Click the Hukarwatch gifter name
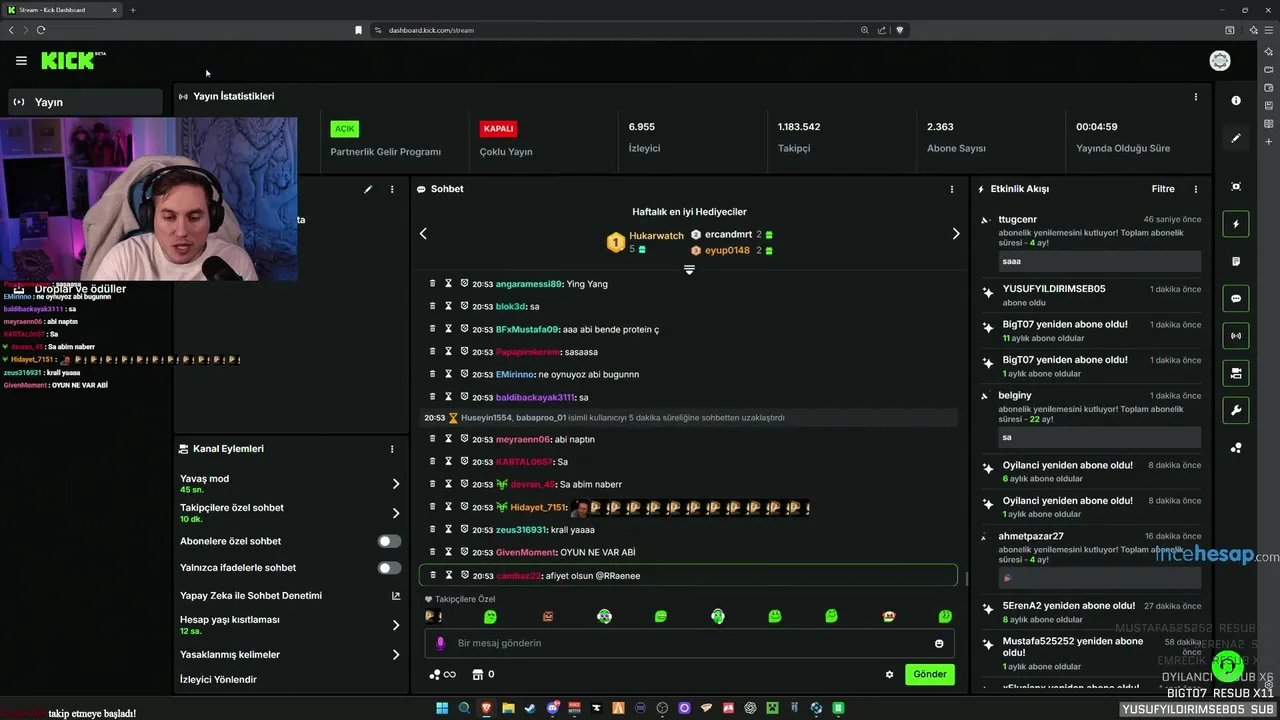The image size is (1280, 720). tap(656, 236)
